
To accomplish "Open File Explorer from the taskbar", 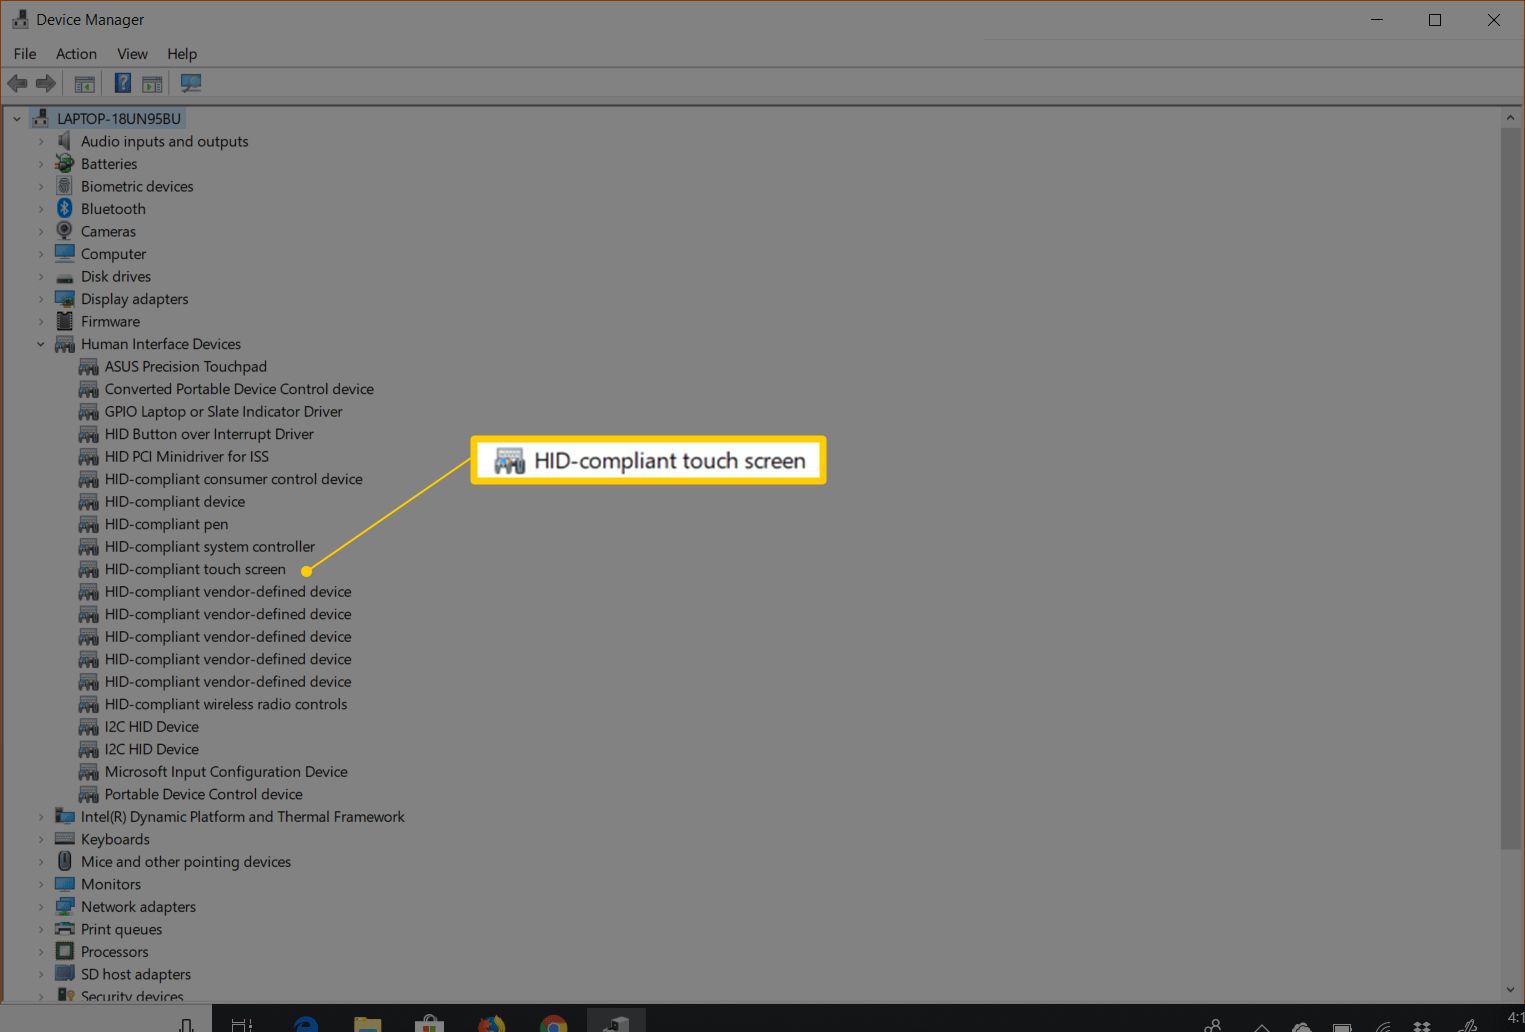I will click(x=368, y=1023).
